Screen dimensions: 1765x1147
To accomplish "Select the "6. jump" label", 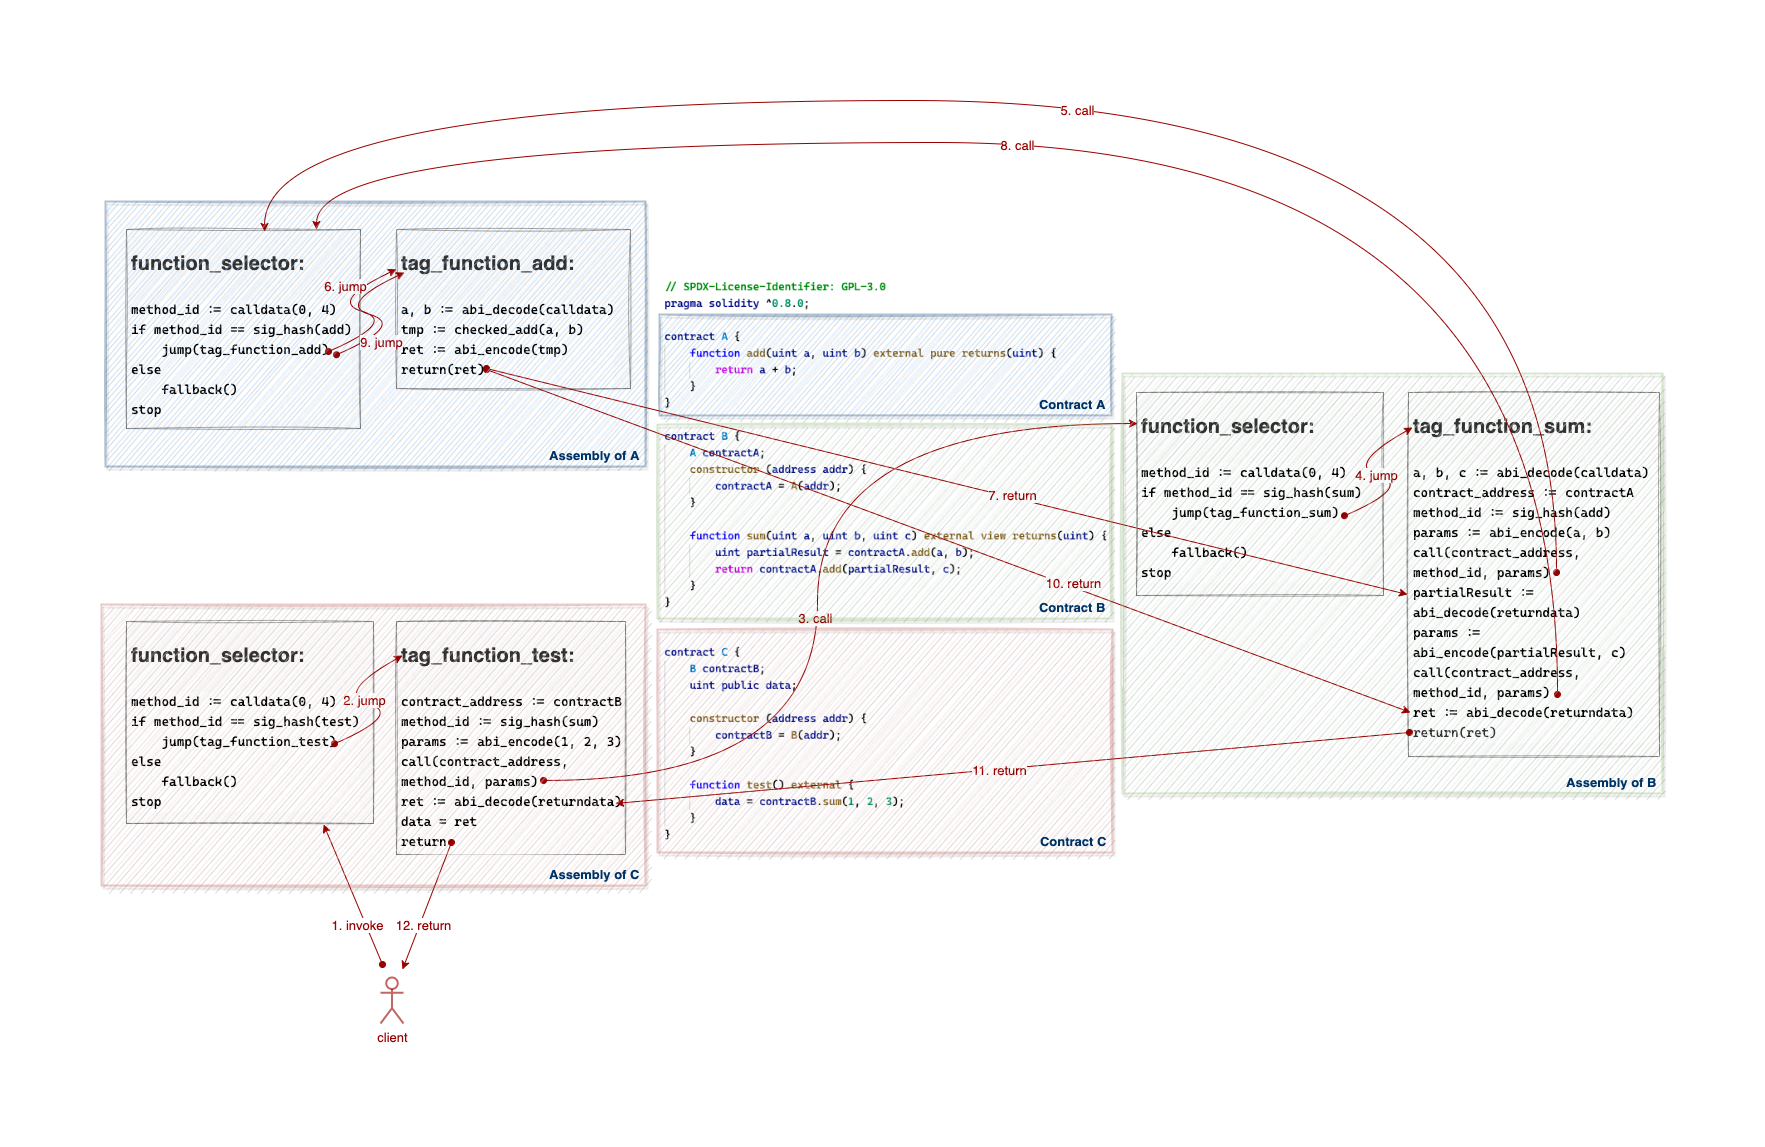I will pos(345,287).
